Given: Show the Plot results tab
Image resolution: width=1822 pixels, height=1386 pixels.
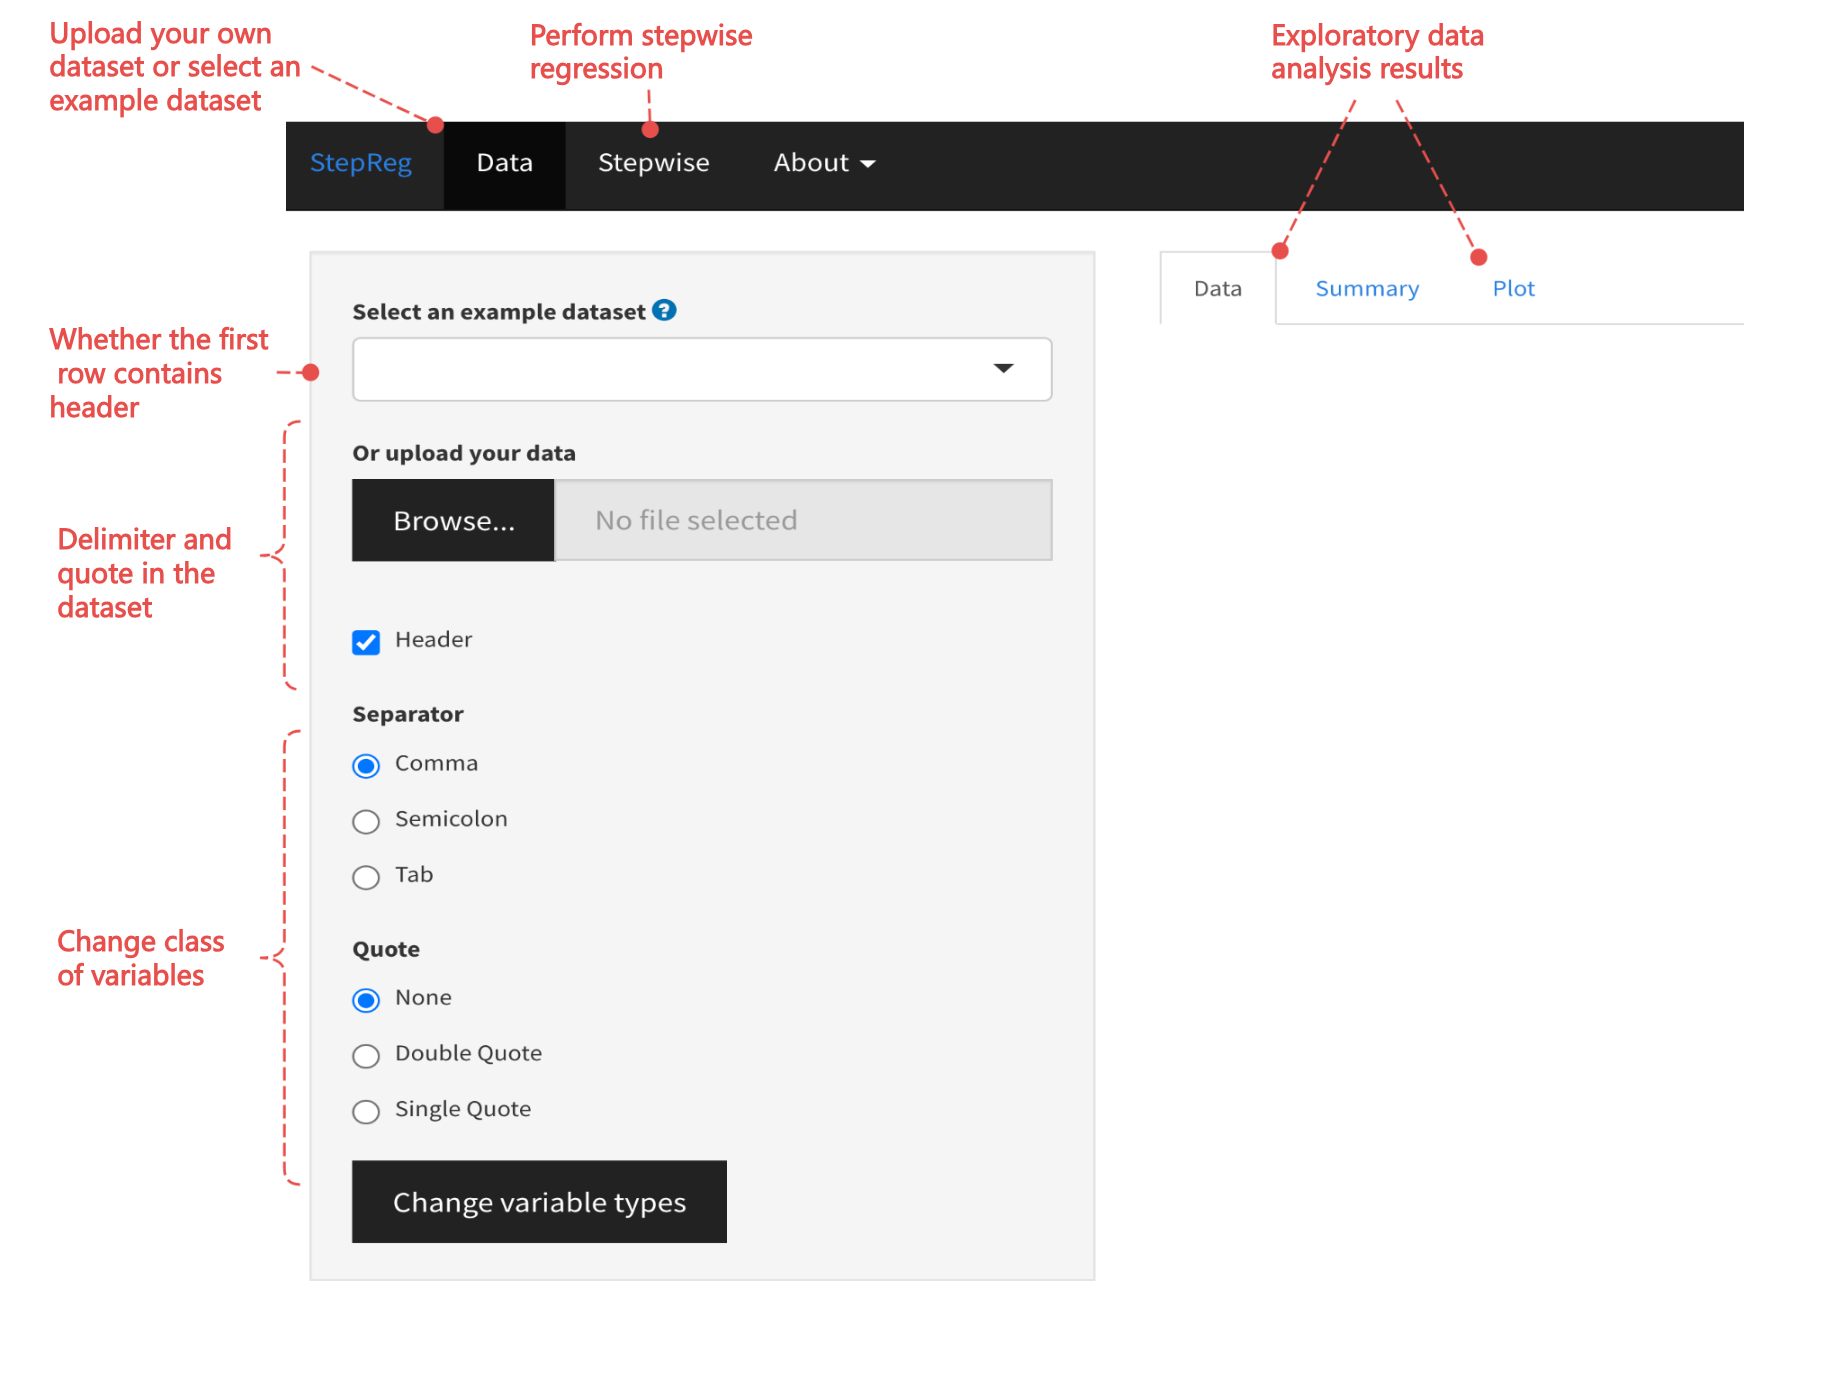Looking at the screenshot, I should (x=1512, y=289).
